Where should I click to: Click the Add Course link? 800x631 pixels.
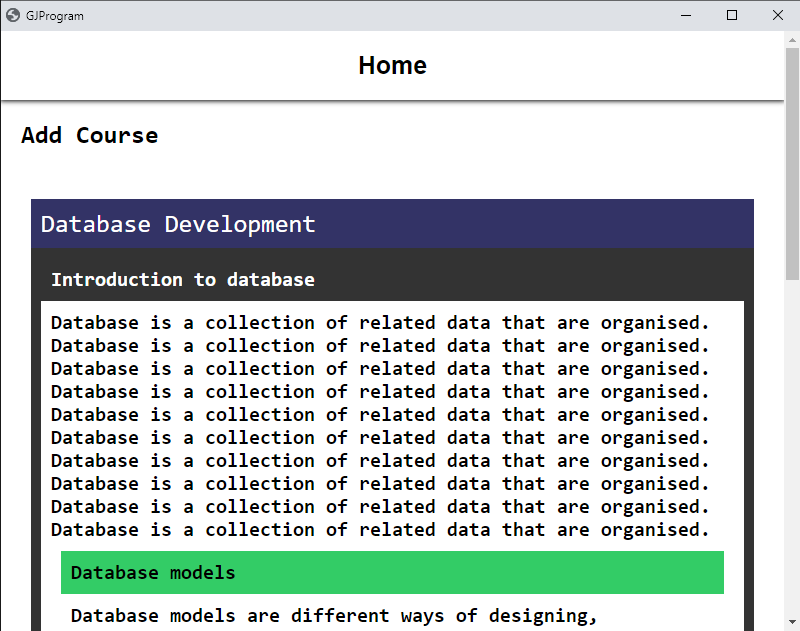(89, 135)
